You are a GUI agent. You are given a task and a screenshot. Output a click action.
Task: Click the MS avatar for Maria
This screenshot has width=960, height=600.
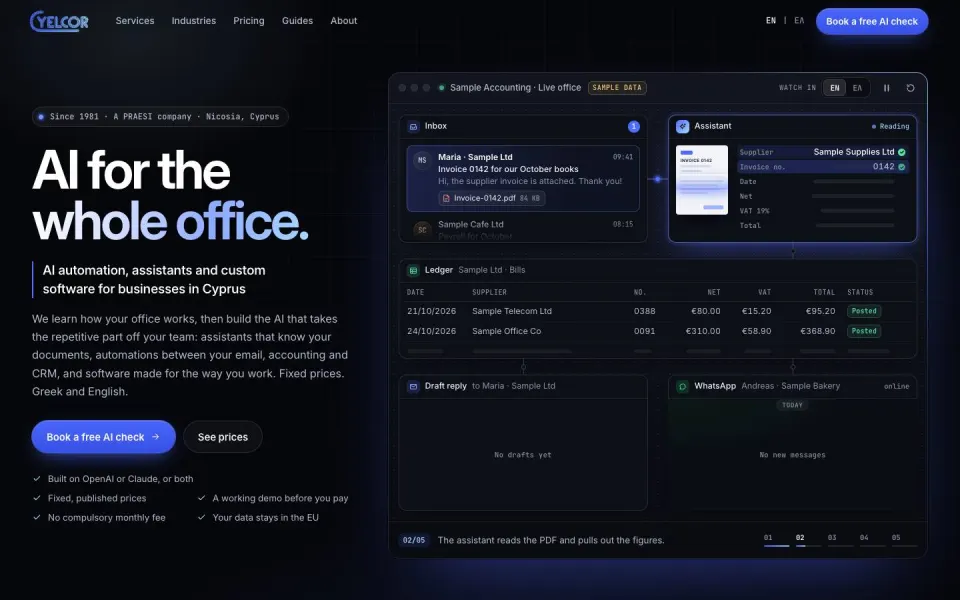[422, 160]
